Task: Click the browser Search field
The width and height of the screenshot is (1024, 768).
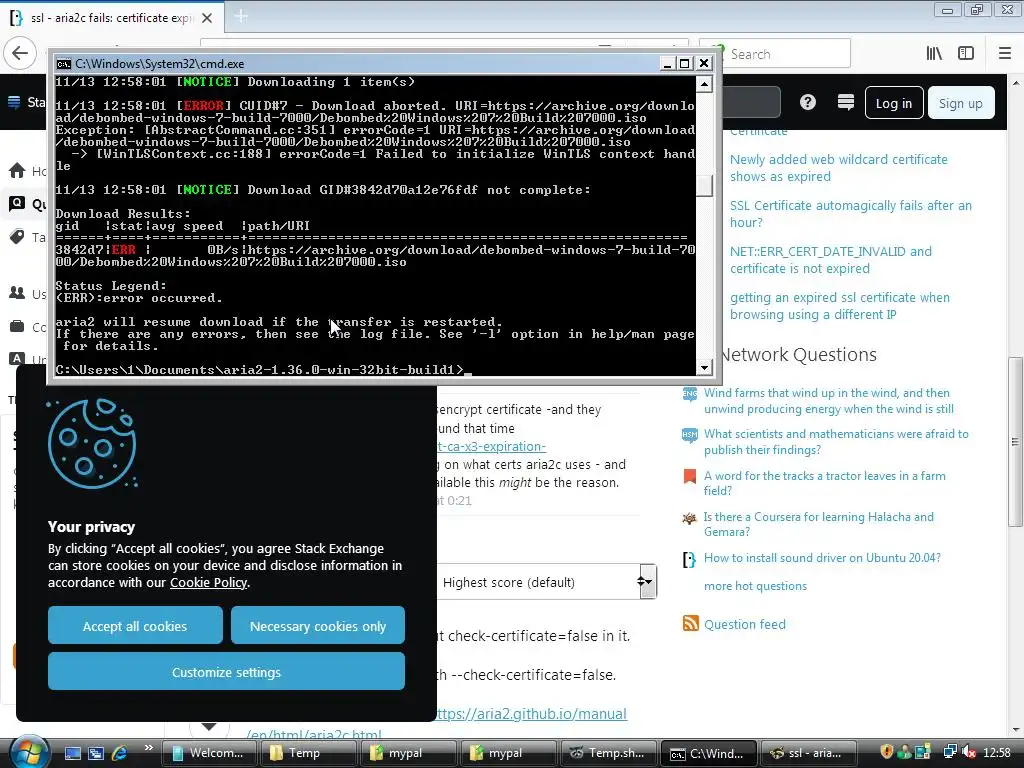Action: (775, 54)
